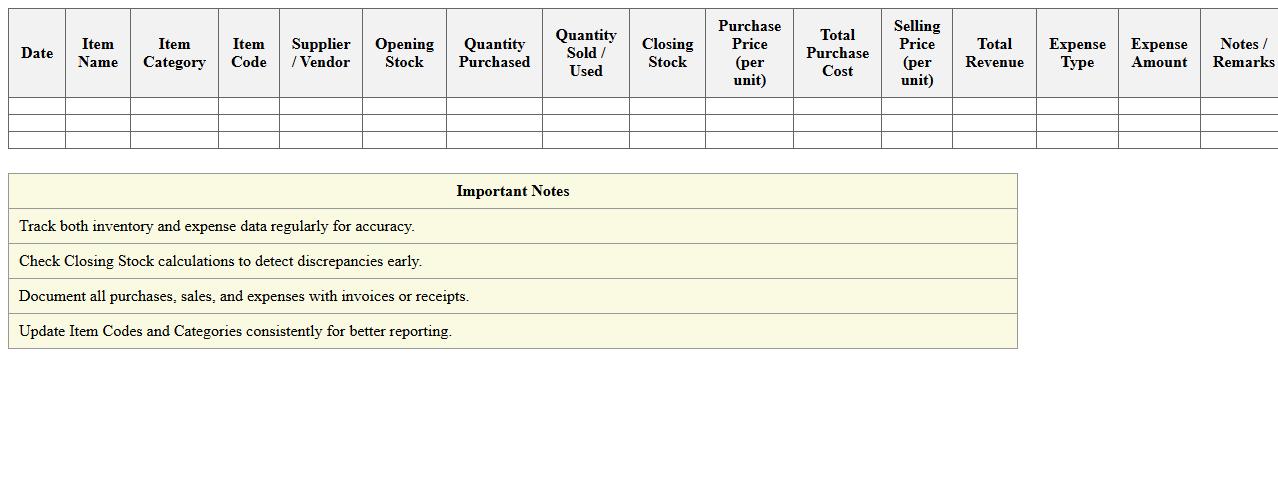The height and width of the screenshot is (486, 1278).
Task: Click the Total Purchase Cost header
Action: (837, 53)
